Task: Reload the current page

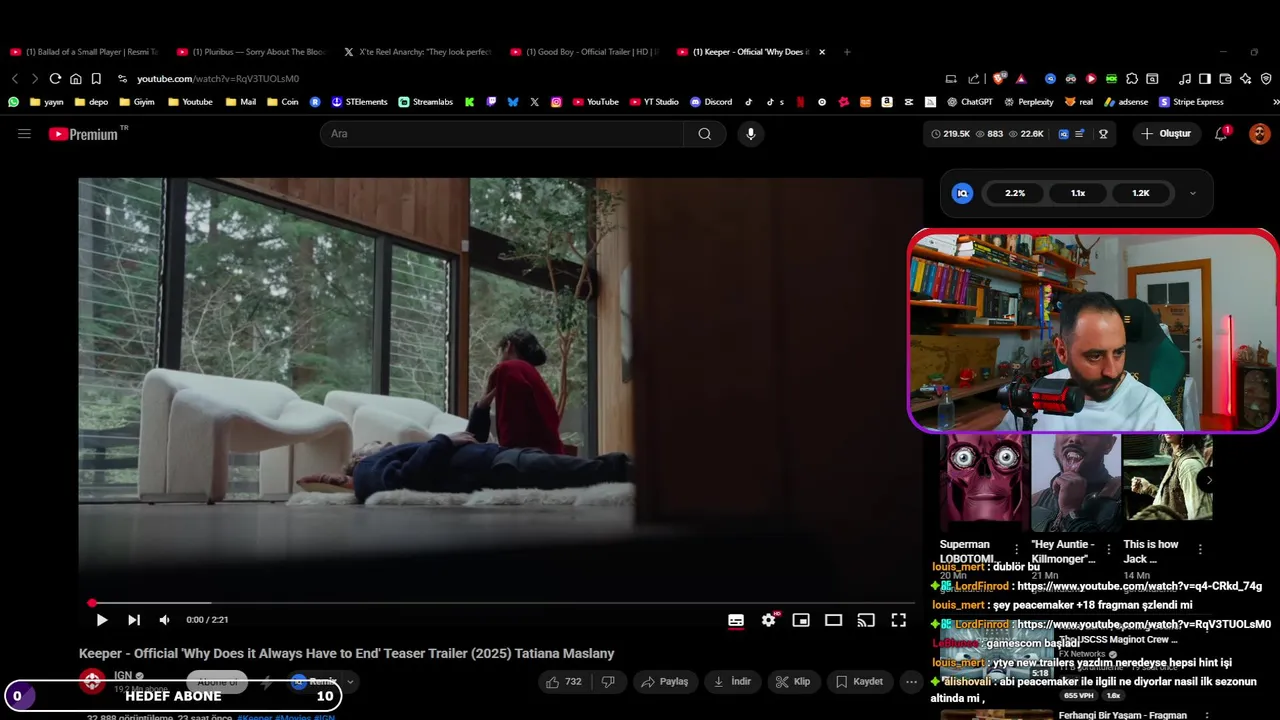Action: pos(55,78)
